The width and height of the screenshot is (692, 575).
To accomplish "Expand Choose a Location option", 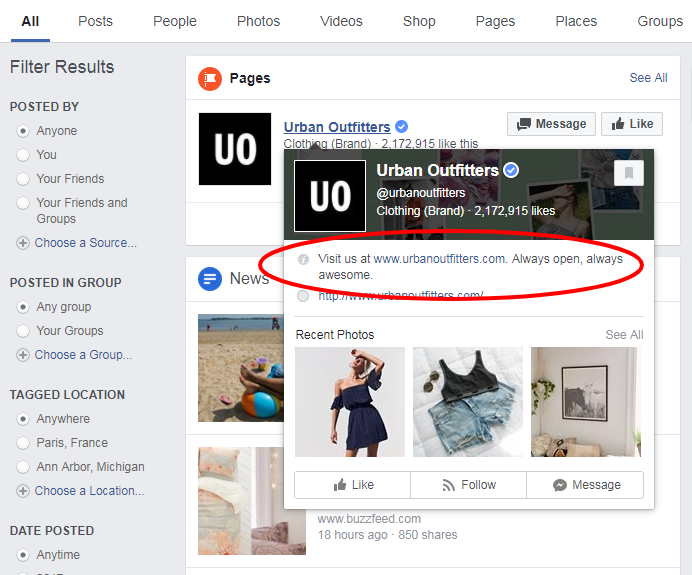I will tap(80, 491).
